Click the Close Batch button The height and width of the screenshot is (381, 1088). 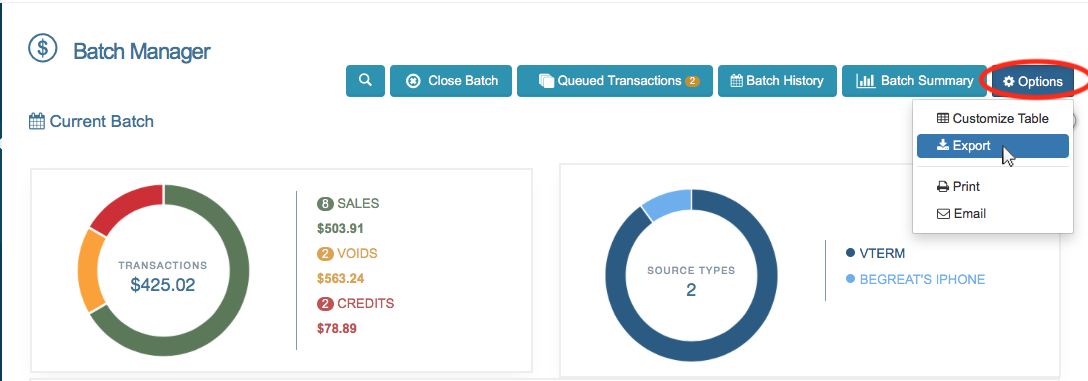click(x=451, y=81)
